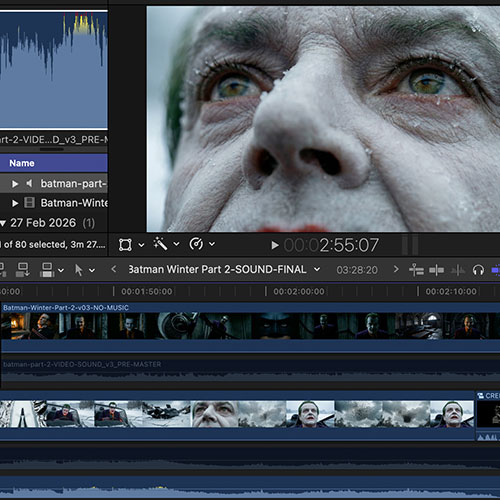Toggle solo with the headphones icon
Viewport: 500px width, 500px height.
click(478, 270)
